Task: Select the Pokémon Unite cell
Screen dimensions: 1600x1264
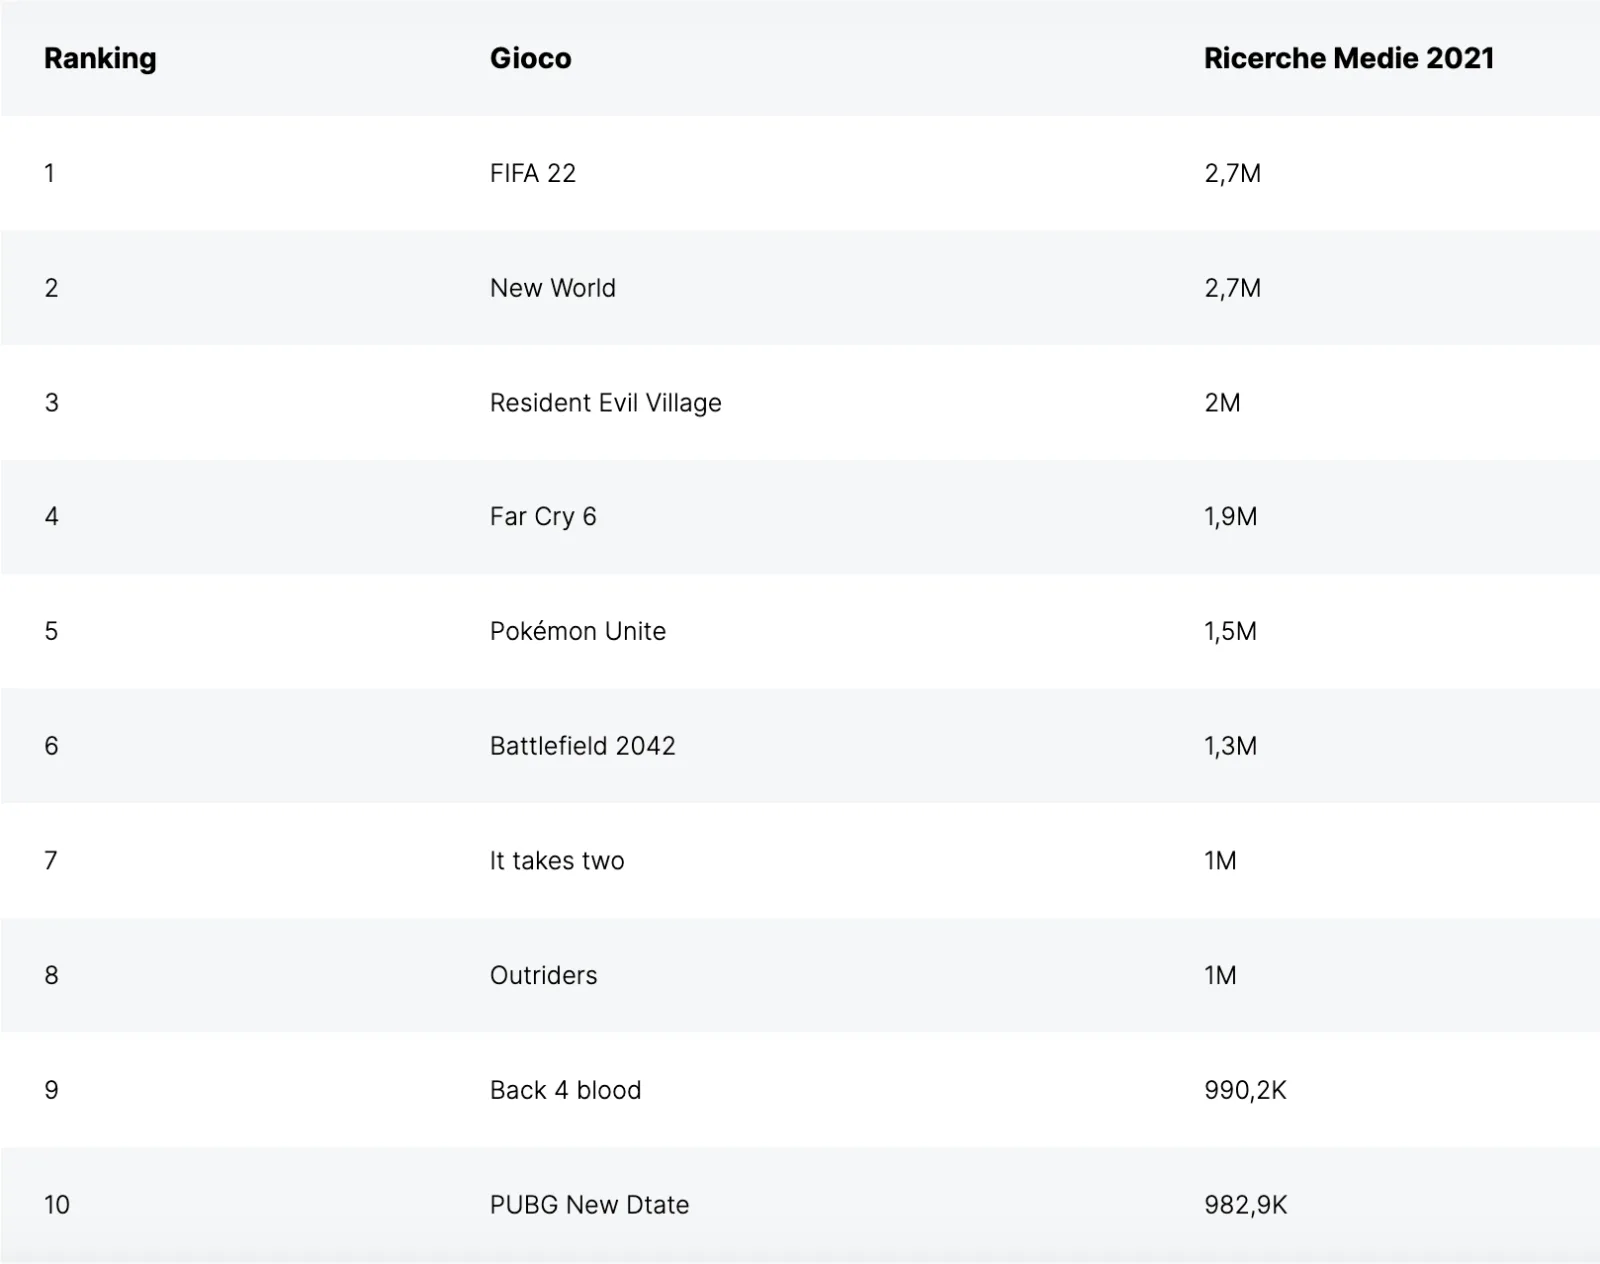Action: point(577,631)
